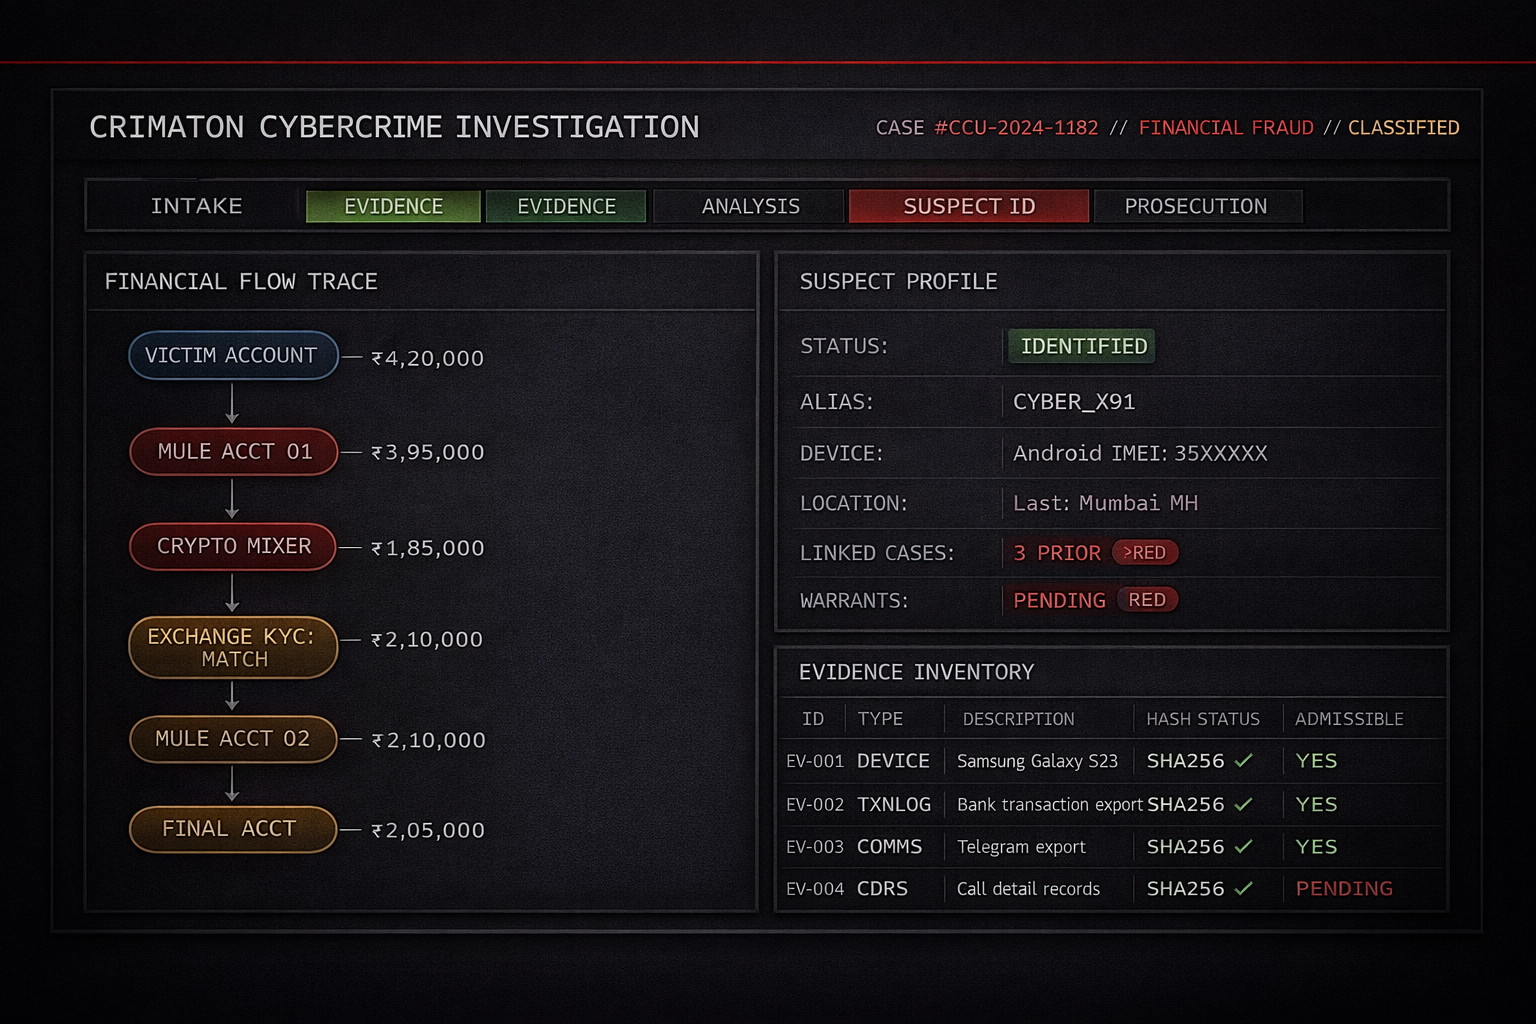Select the green EVIDENCE progress indicator
Viewport: 1536px width, 1024px height.
point(393,206)
